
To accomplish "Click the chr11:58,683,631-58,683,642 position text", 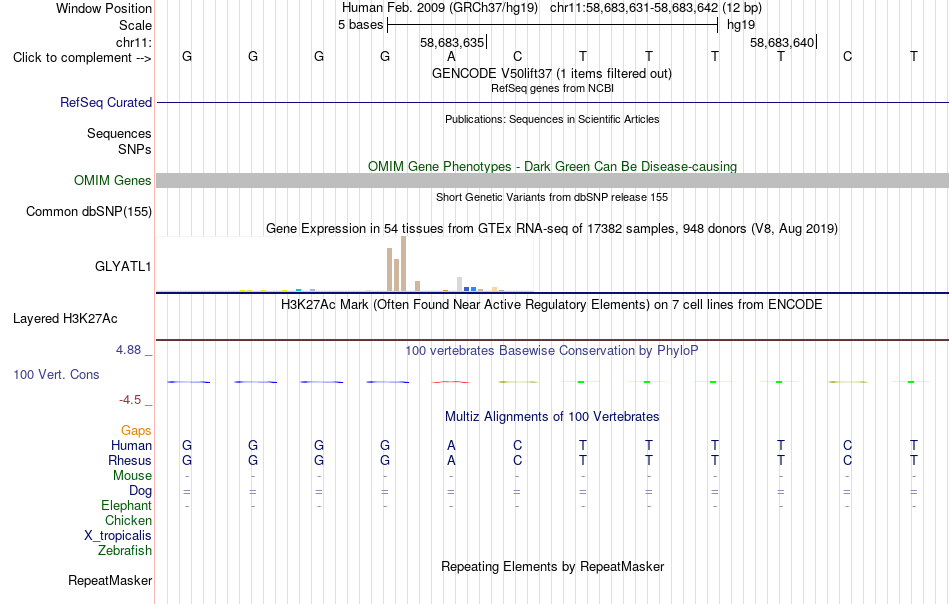I will pos(634,8).
